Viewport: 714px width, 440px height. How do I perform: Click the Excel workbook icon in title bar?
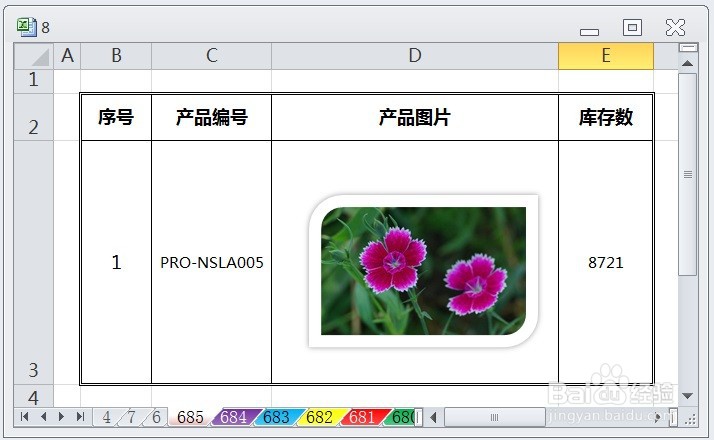click(x=26, y=27)
